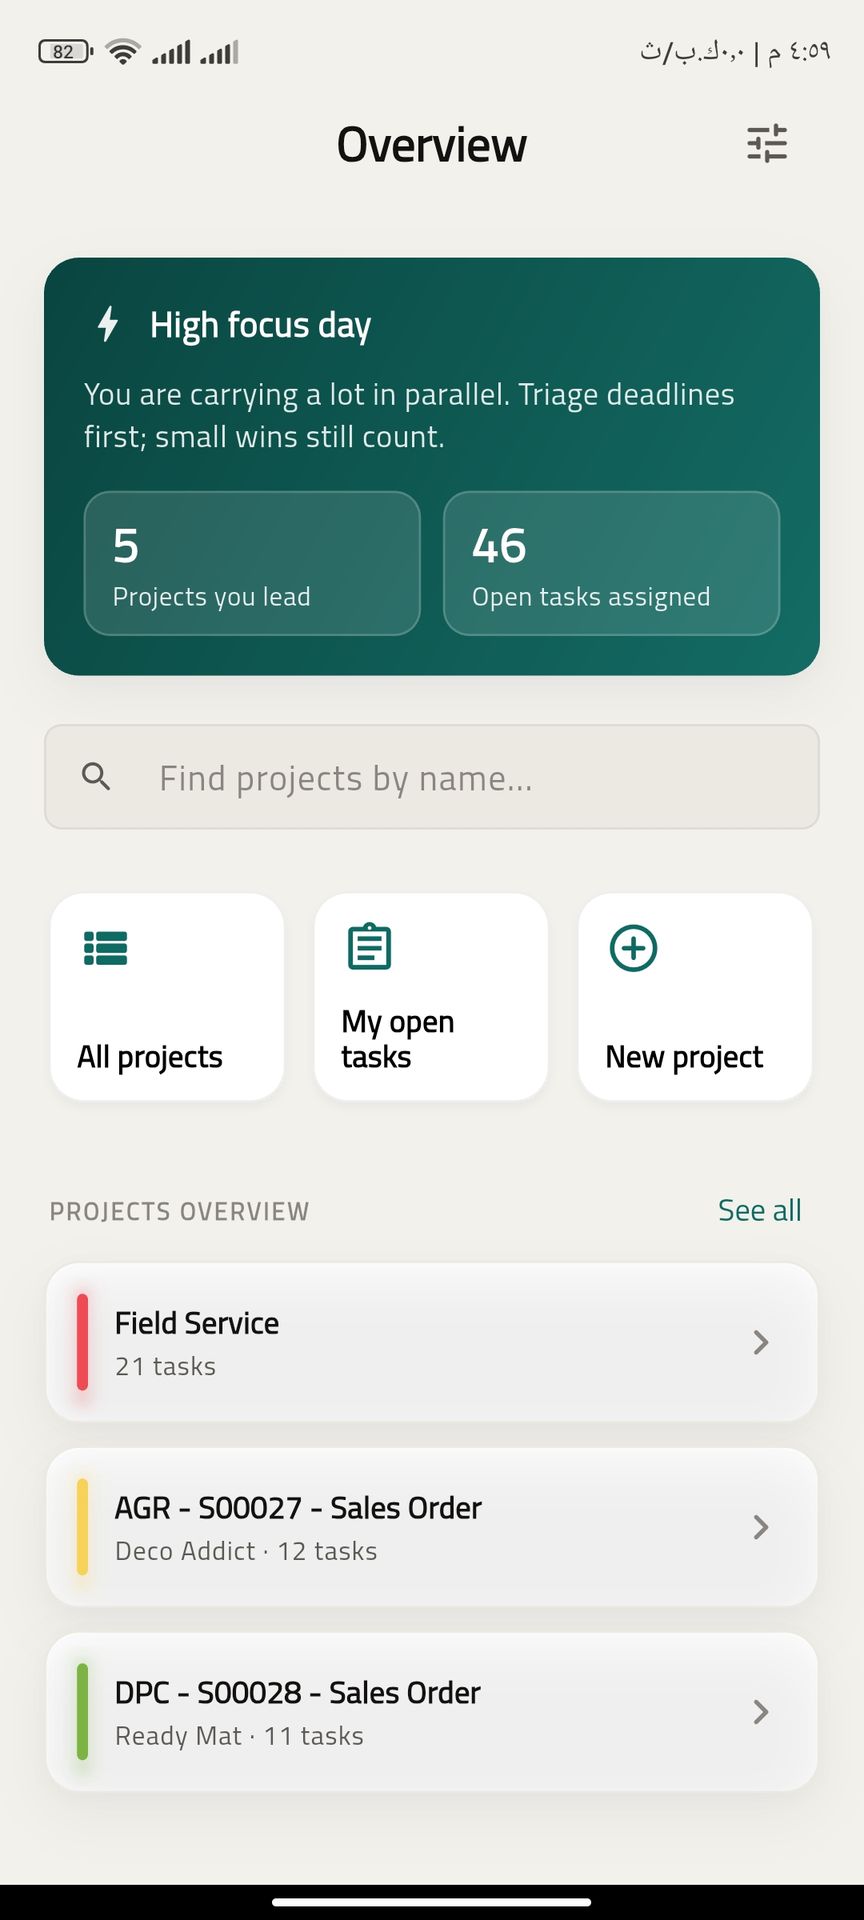
Task: Tap the New project plus icon
Action: pos(633,948)
